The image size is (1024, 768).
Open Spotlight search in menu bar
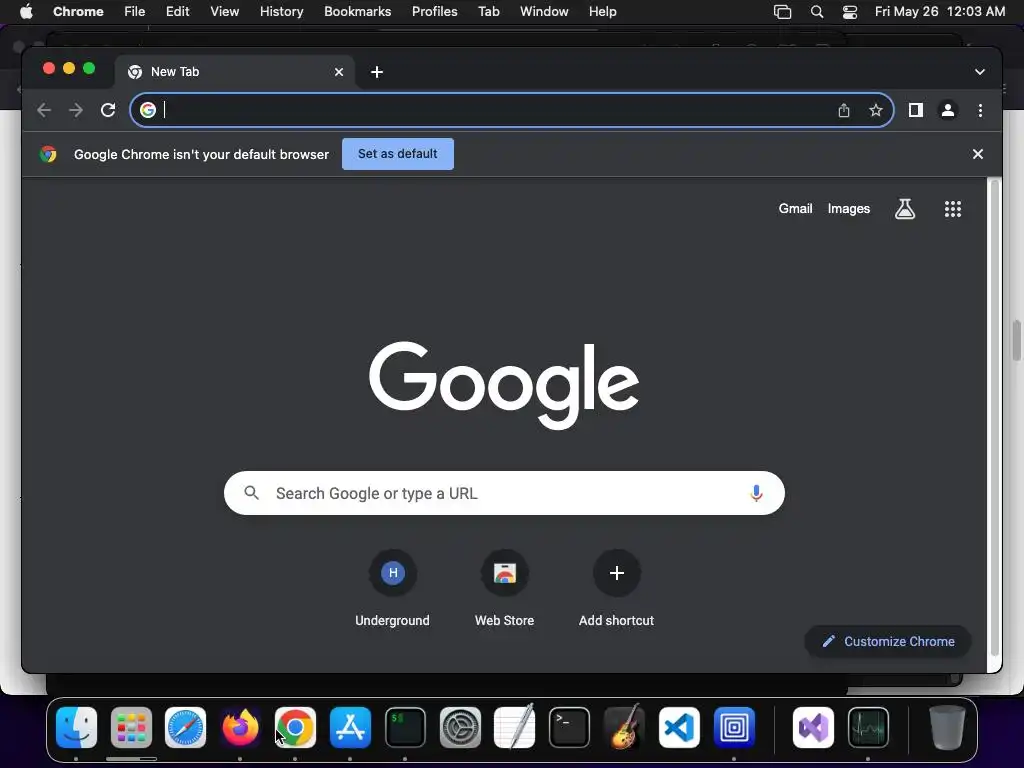(816, 12)
